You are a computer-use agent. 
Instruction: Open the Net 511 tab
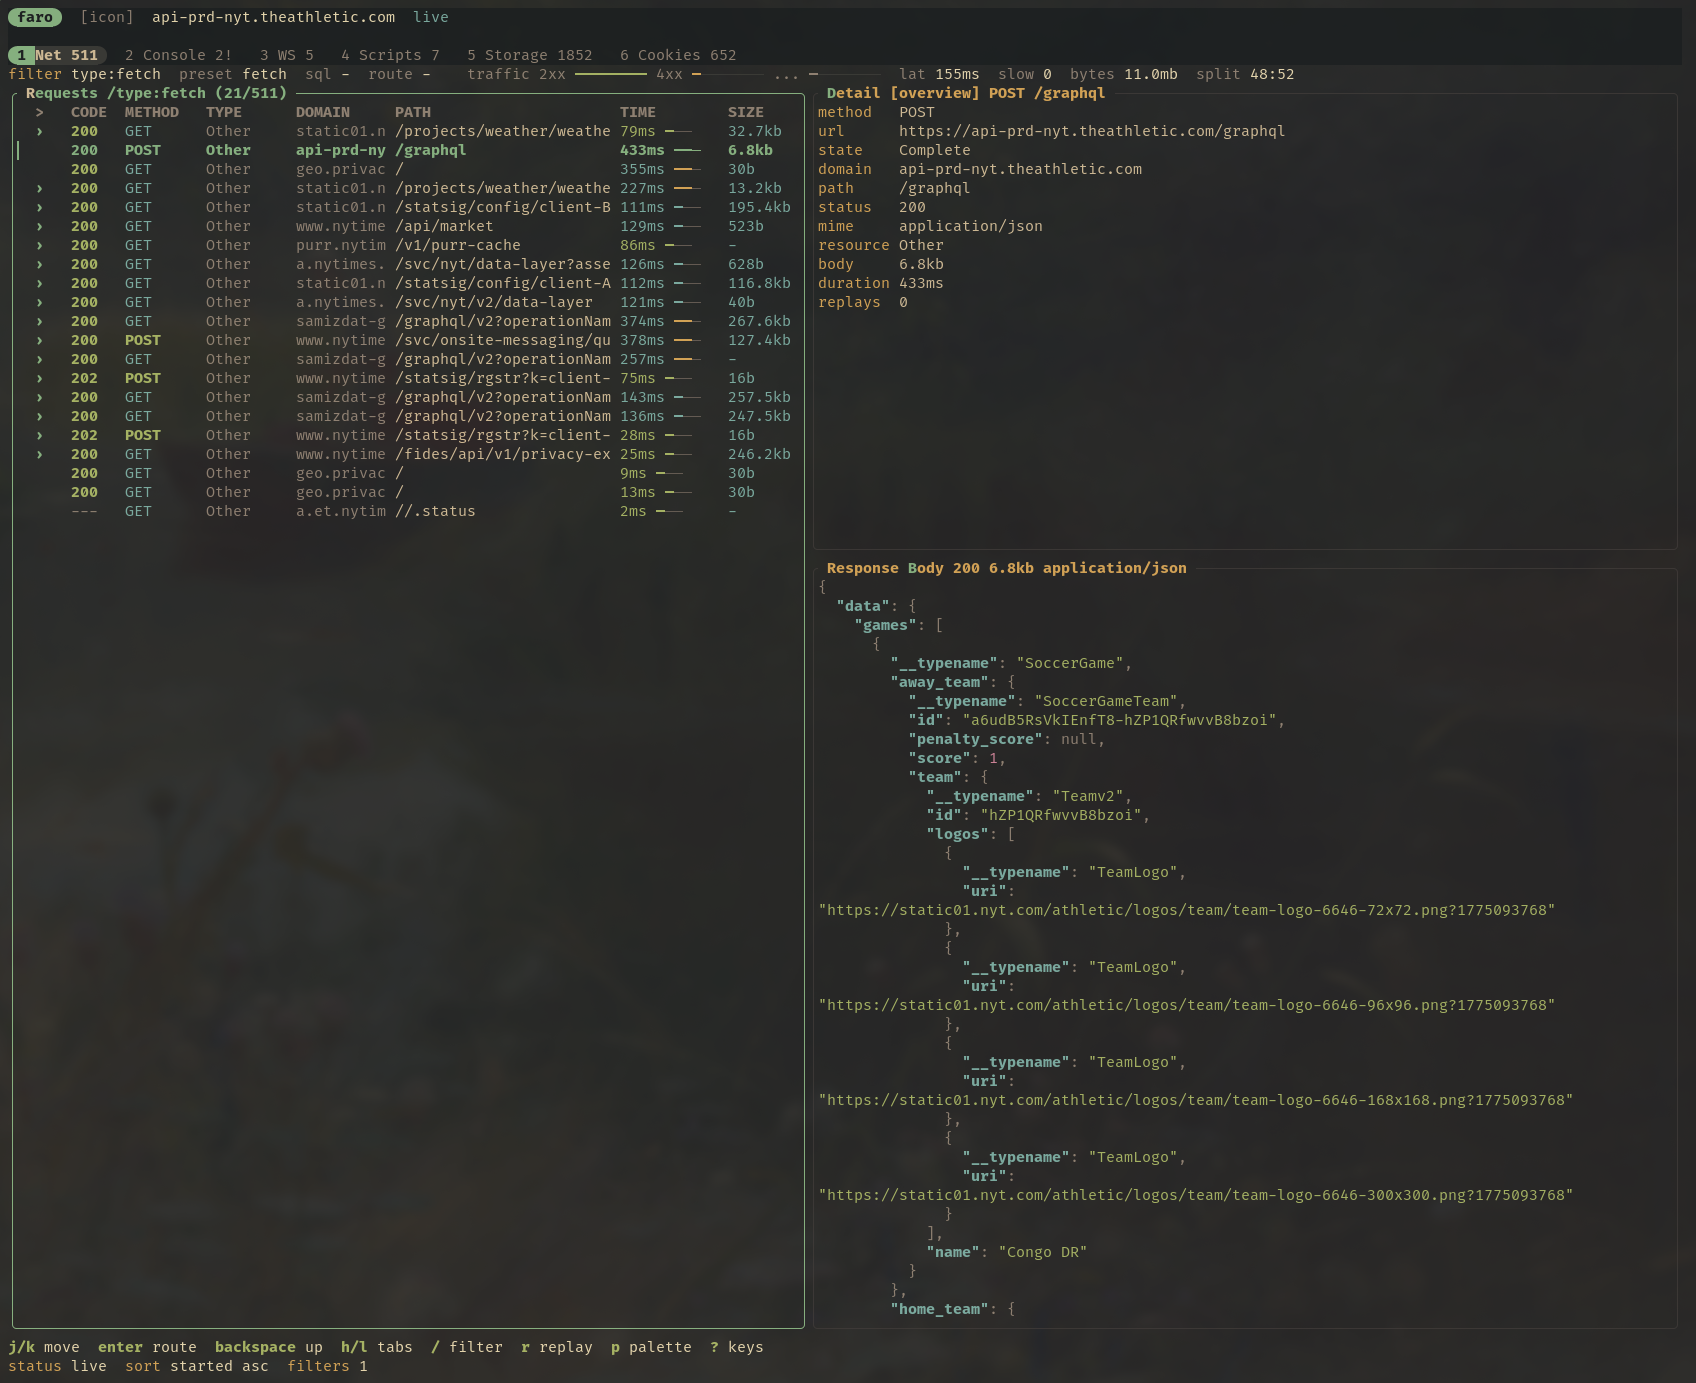pyautogui.click(x=57, y=55)
